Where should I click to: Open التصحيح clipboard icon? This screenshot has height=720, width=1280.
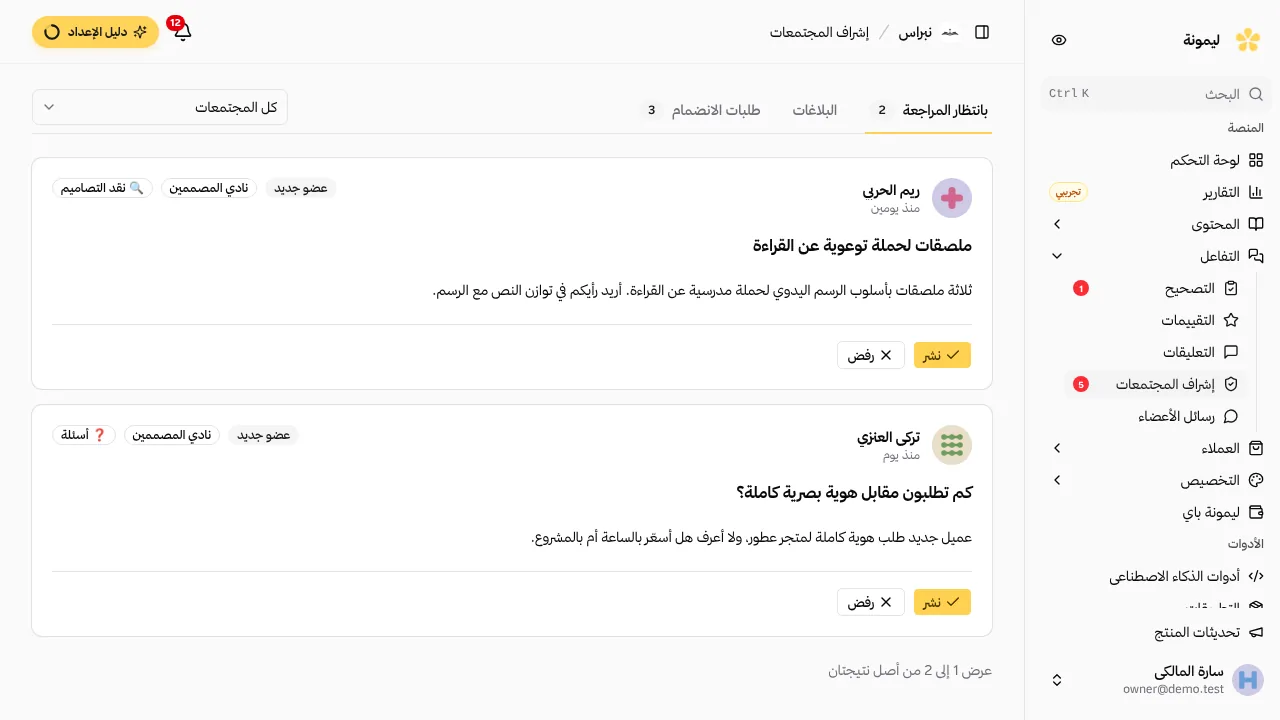click(x=1231, y=288)
